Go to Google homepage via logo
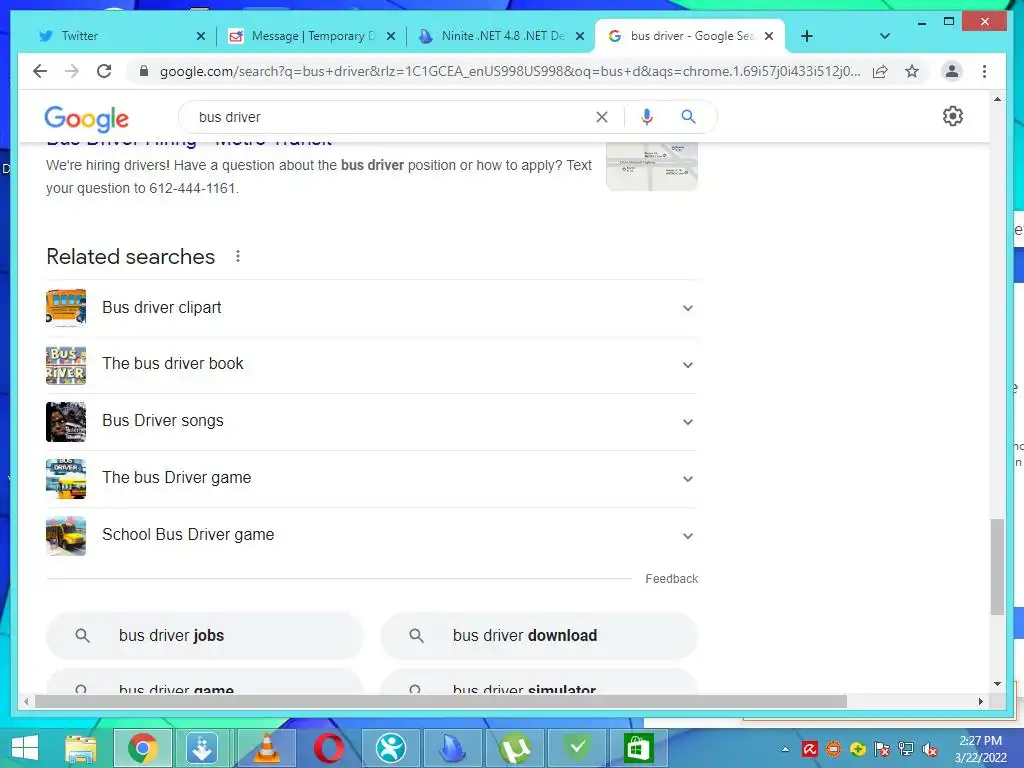Image resolution: width=1024 pixels, height=768 pixels. pos(86,119)
